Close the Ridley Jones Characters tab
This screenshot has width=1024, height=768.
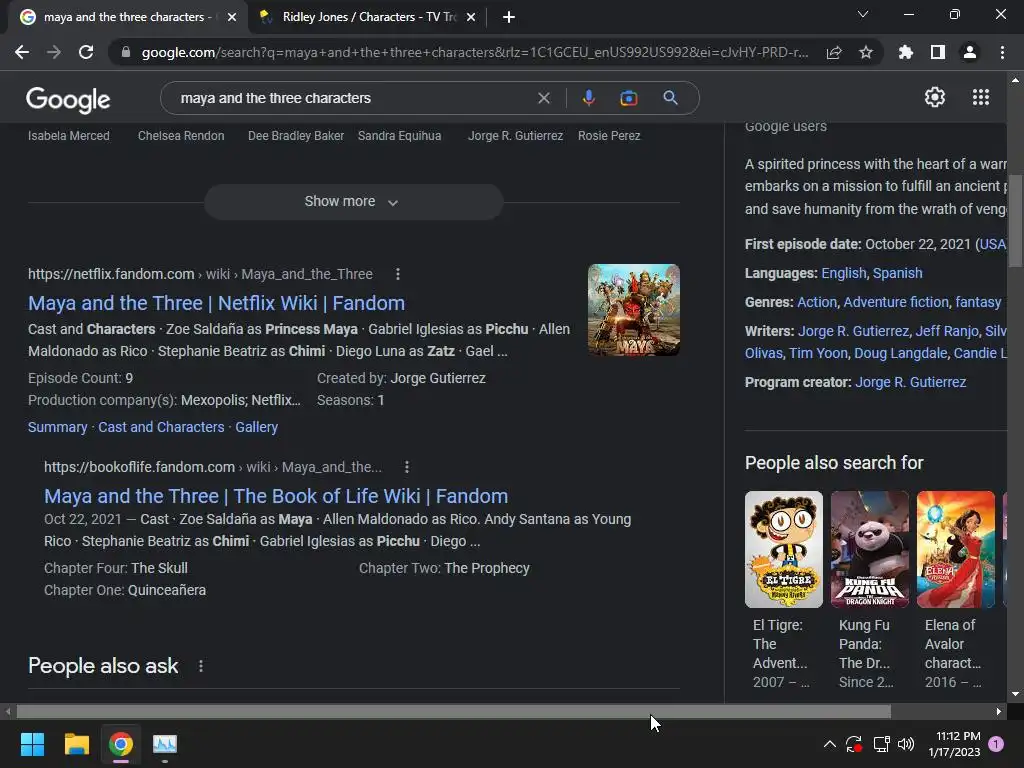pos(471,17)
